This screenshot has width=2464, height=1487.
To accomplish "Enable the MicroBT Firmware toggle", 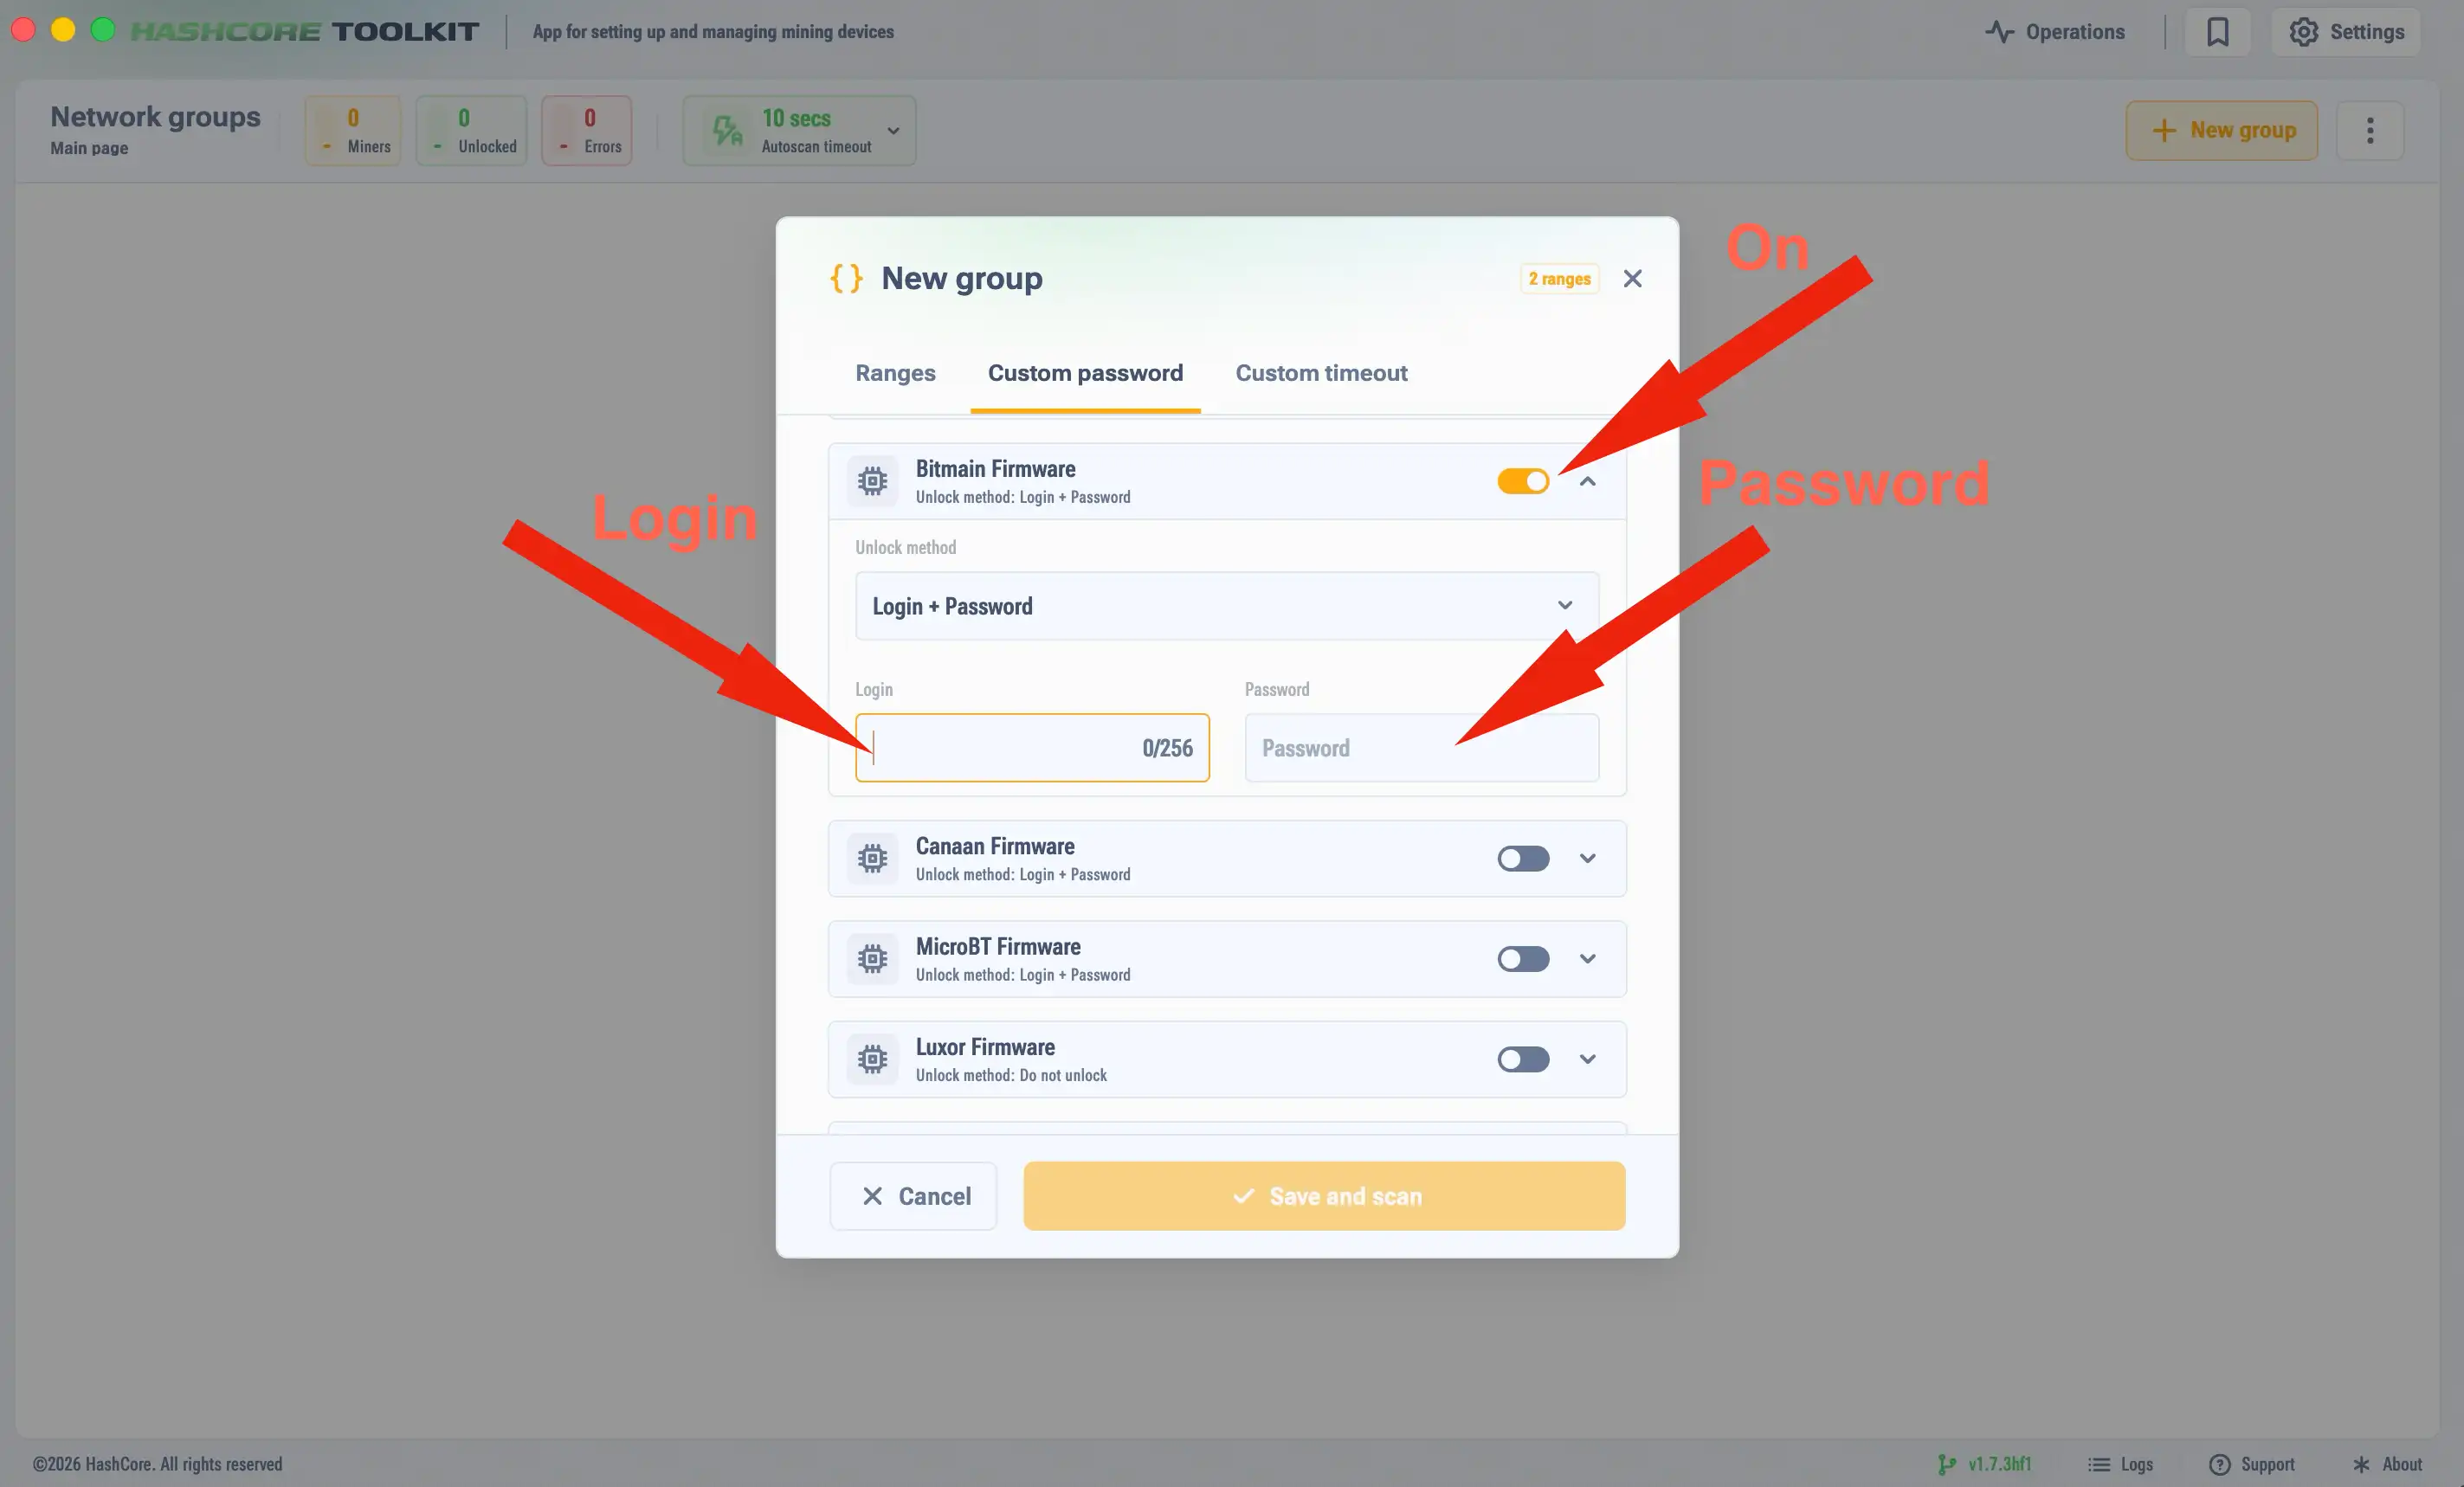I will (1522, 958).
